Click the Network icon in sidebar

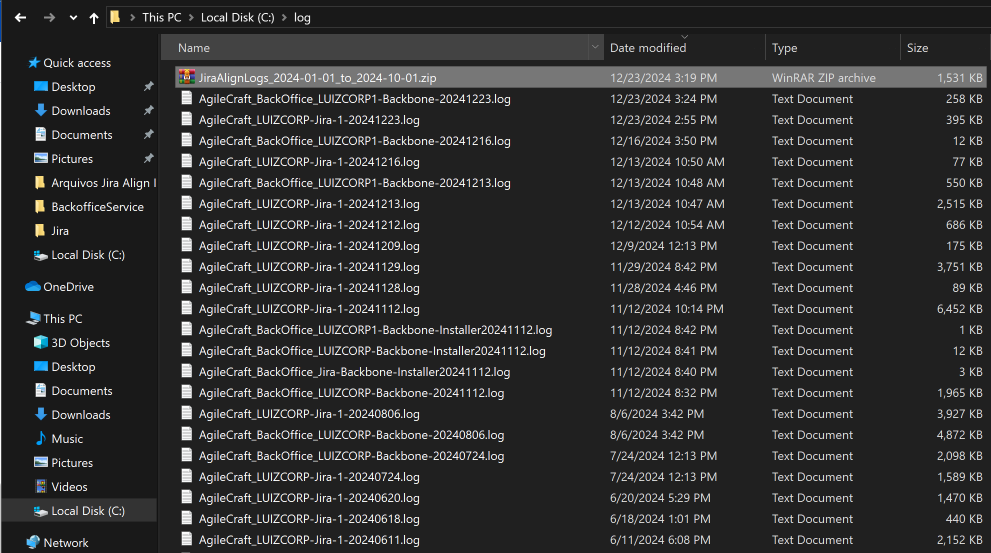[33, 542]
